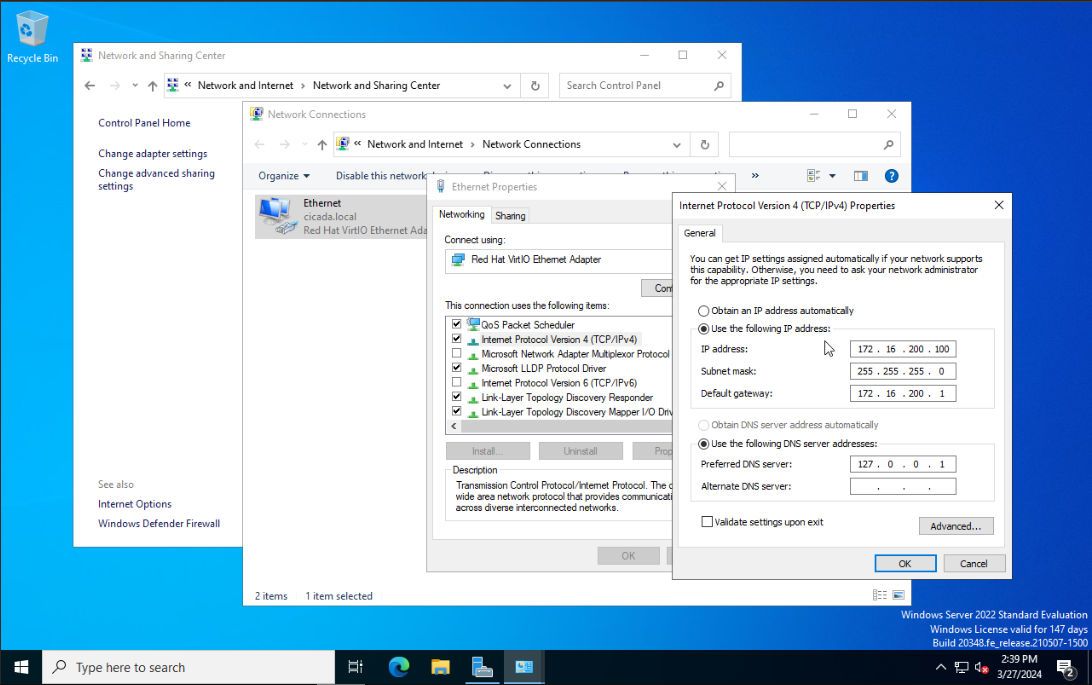Click Network and Internet in Sharing Center breadcrumb
Image resolution: width=1092 pixels, height=685 pixels.
pyautogui.click(x=245, y=85)
